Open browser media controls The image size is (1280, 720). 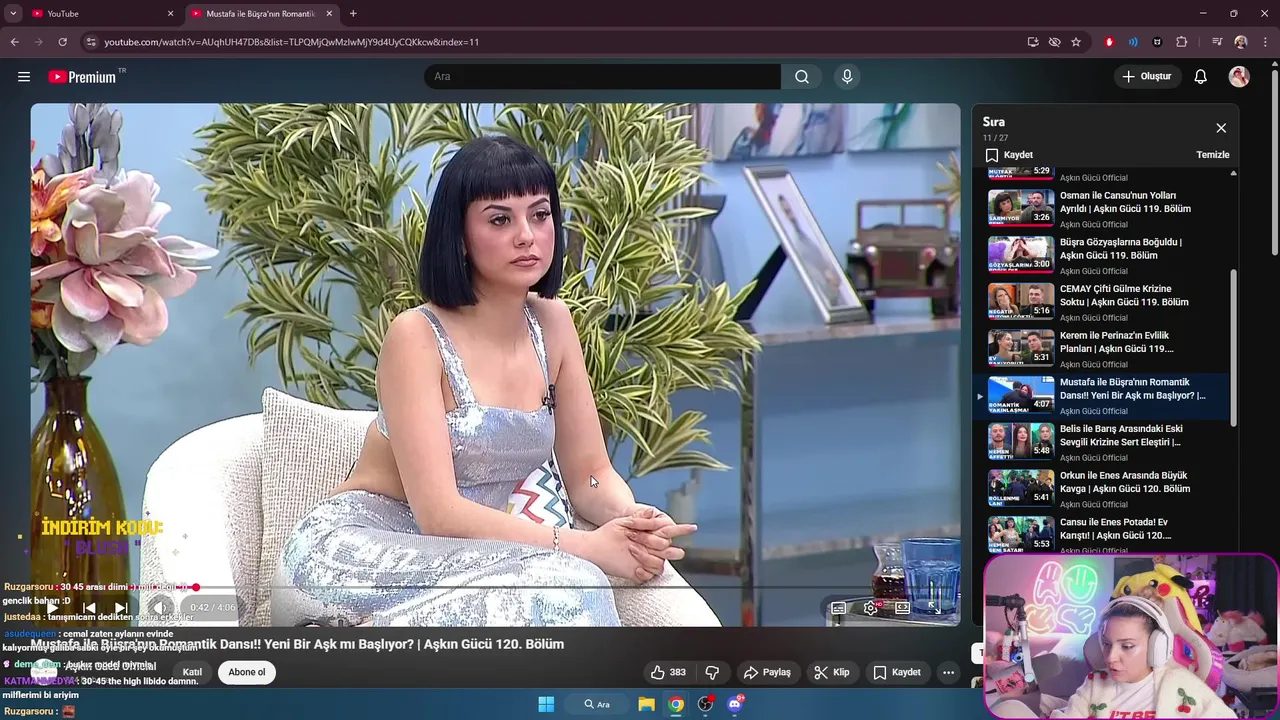tap(1217, 42)
